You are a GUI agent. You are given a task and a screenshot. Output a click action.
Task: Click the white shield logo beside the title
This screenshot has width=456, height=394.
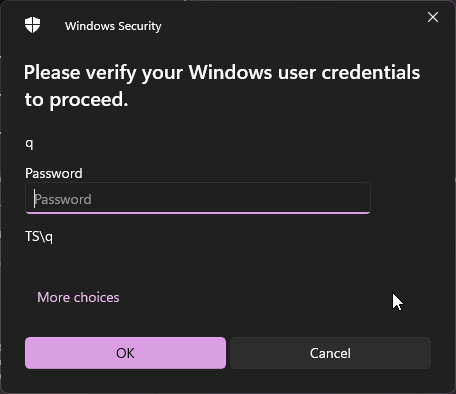[x=32, y=25]
